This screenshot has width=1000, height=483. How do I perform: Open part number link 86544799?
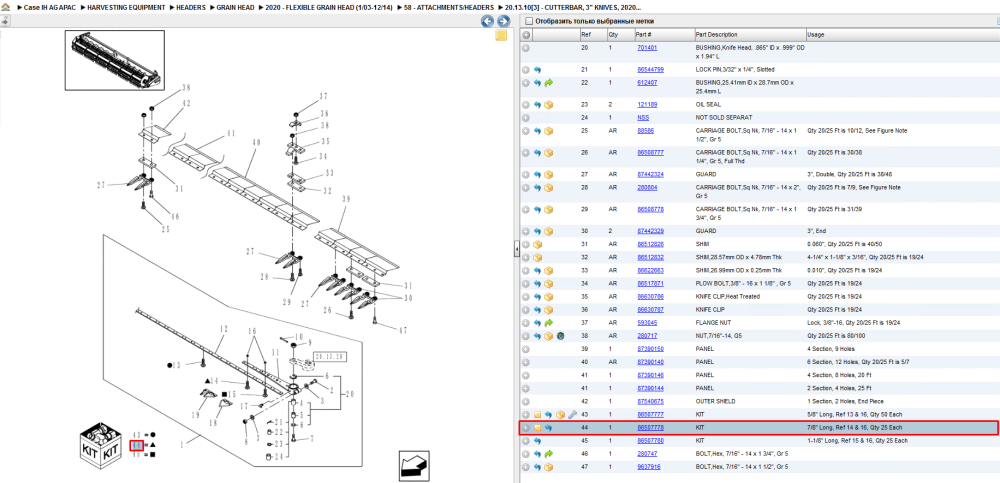(650, 70)
